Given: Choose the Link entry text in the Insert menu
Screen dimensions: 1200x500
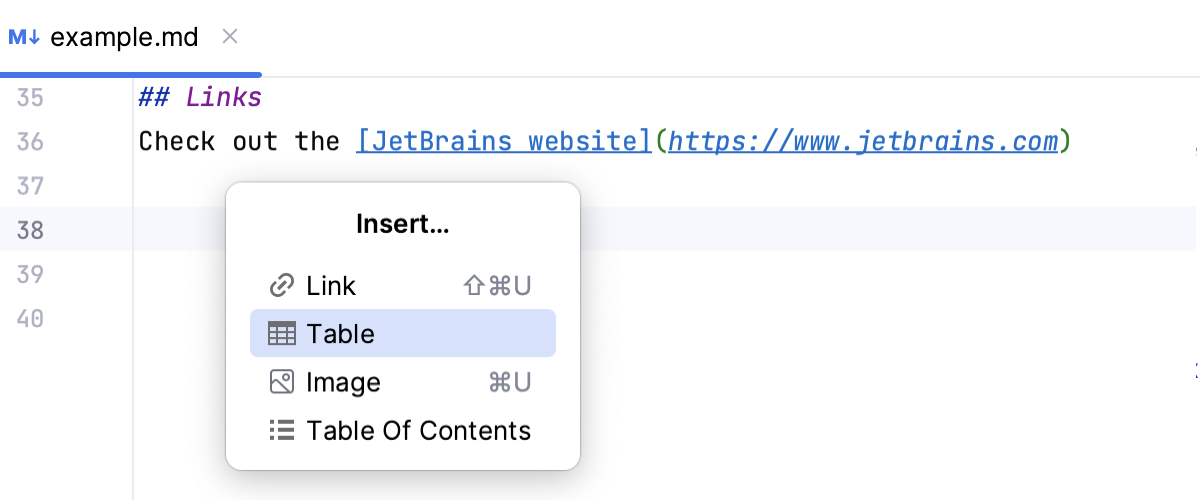Looking at the screenshot, I should click(x=331, y=286).
